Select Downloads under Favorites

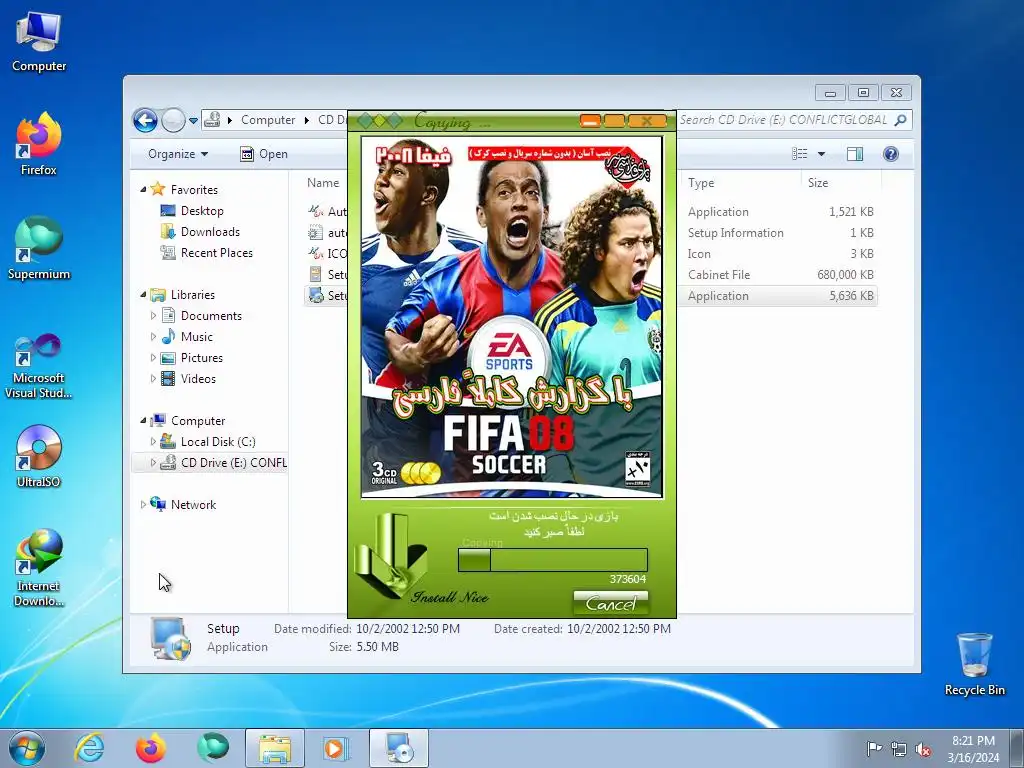point(210,232)
